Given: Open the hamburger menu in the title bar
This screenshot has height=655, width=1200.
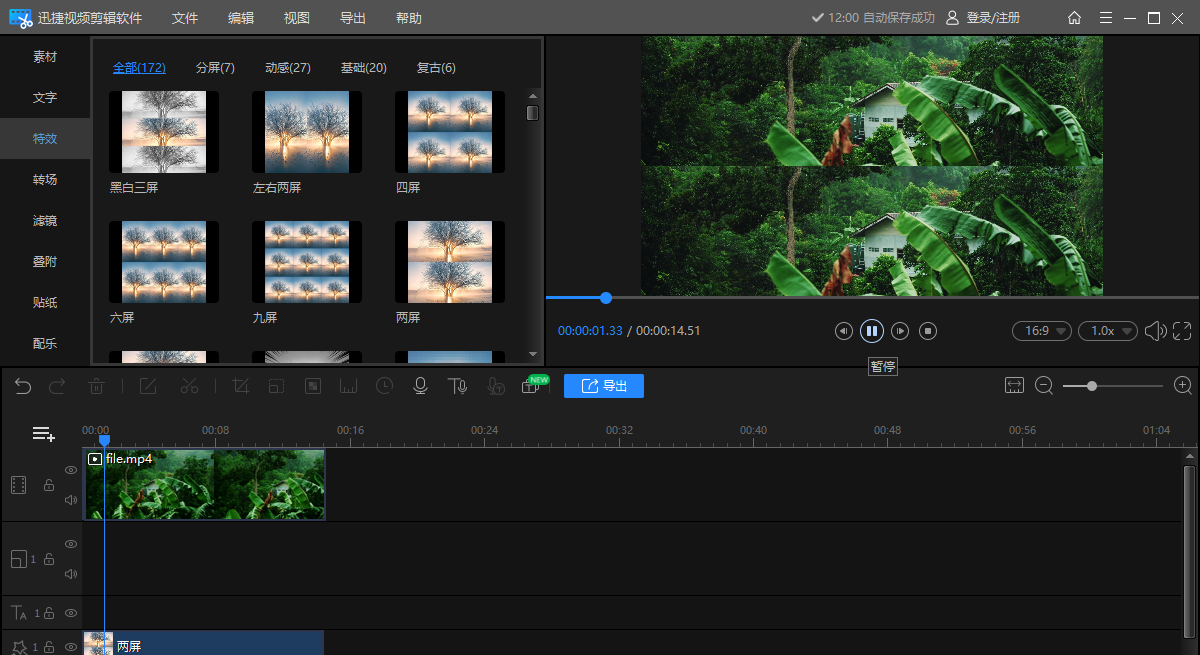Looking at the screenshot, I should (1105, 18).
